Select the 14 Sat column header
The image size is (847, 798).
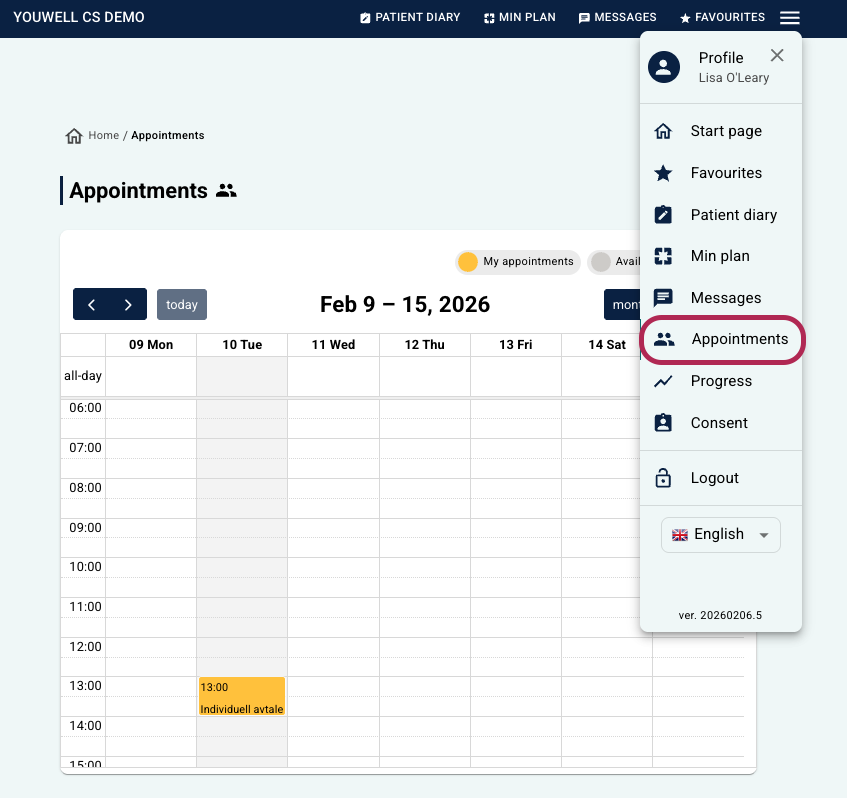[x=607, y=345]
